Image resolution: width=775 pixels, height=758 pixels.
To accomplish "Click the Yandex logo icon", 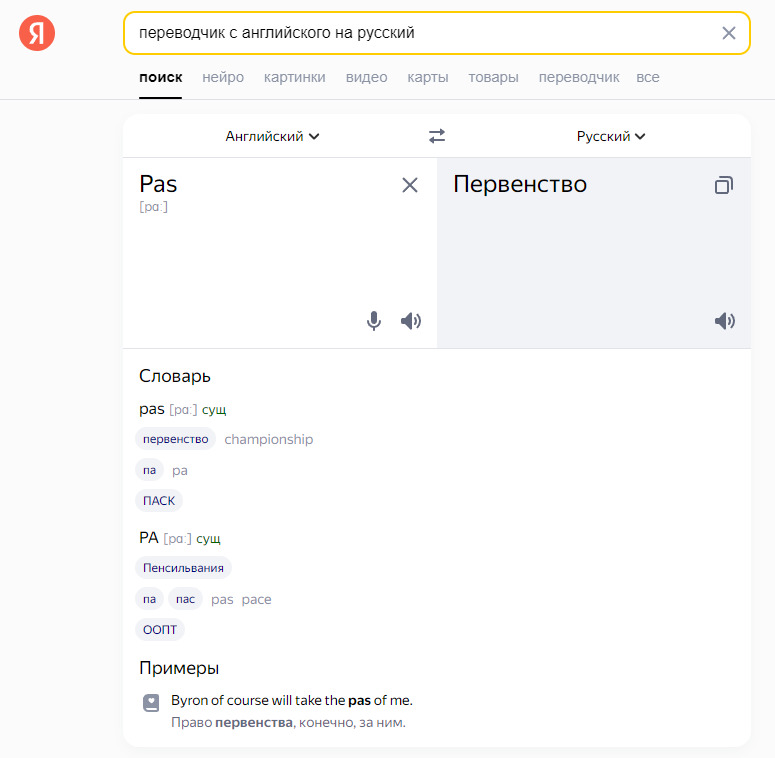I will point(37,34).
